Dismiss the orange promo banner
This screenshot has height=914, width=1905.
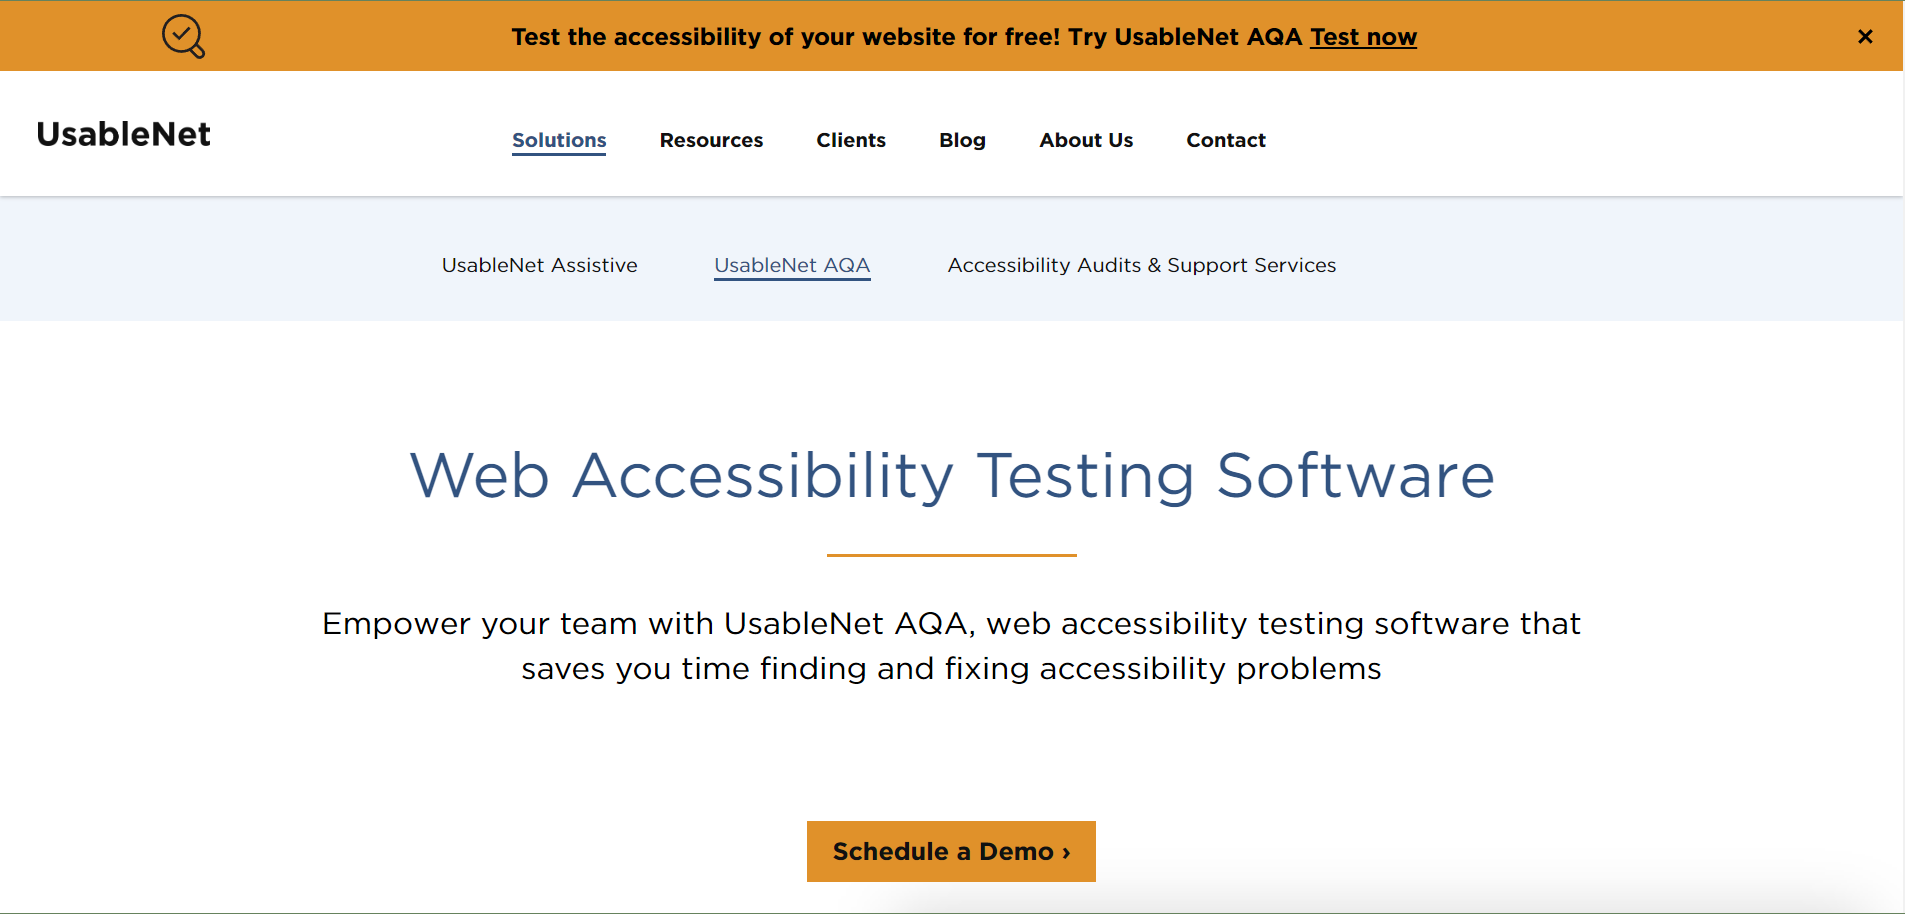coord(1864,36)
